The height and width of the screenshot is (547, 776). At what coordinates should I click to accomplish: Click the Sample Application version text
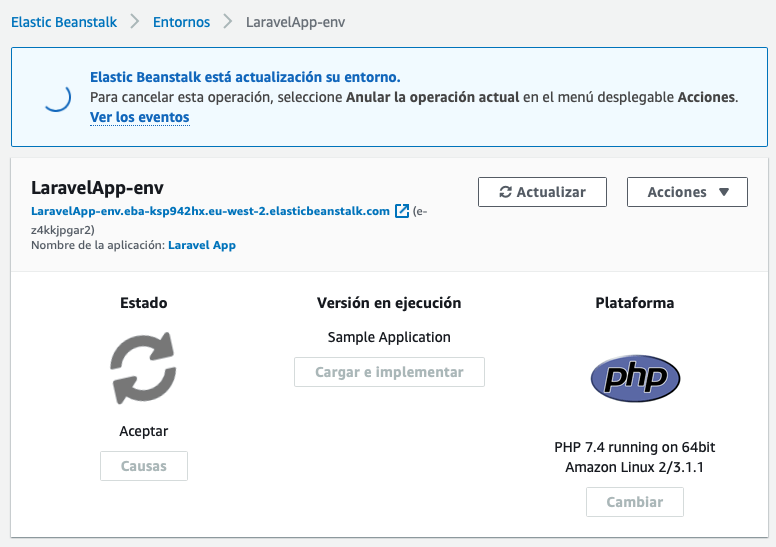pyautogui.click(x=389, y=337)
